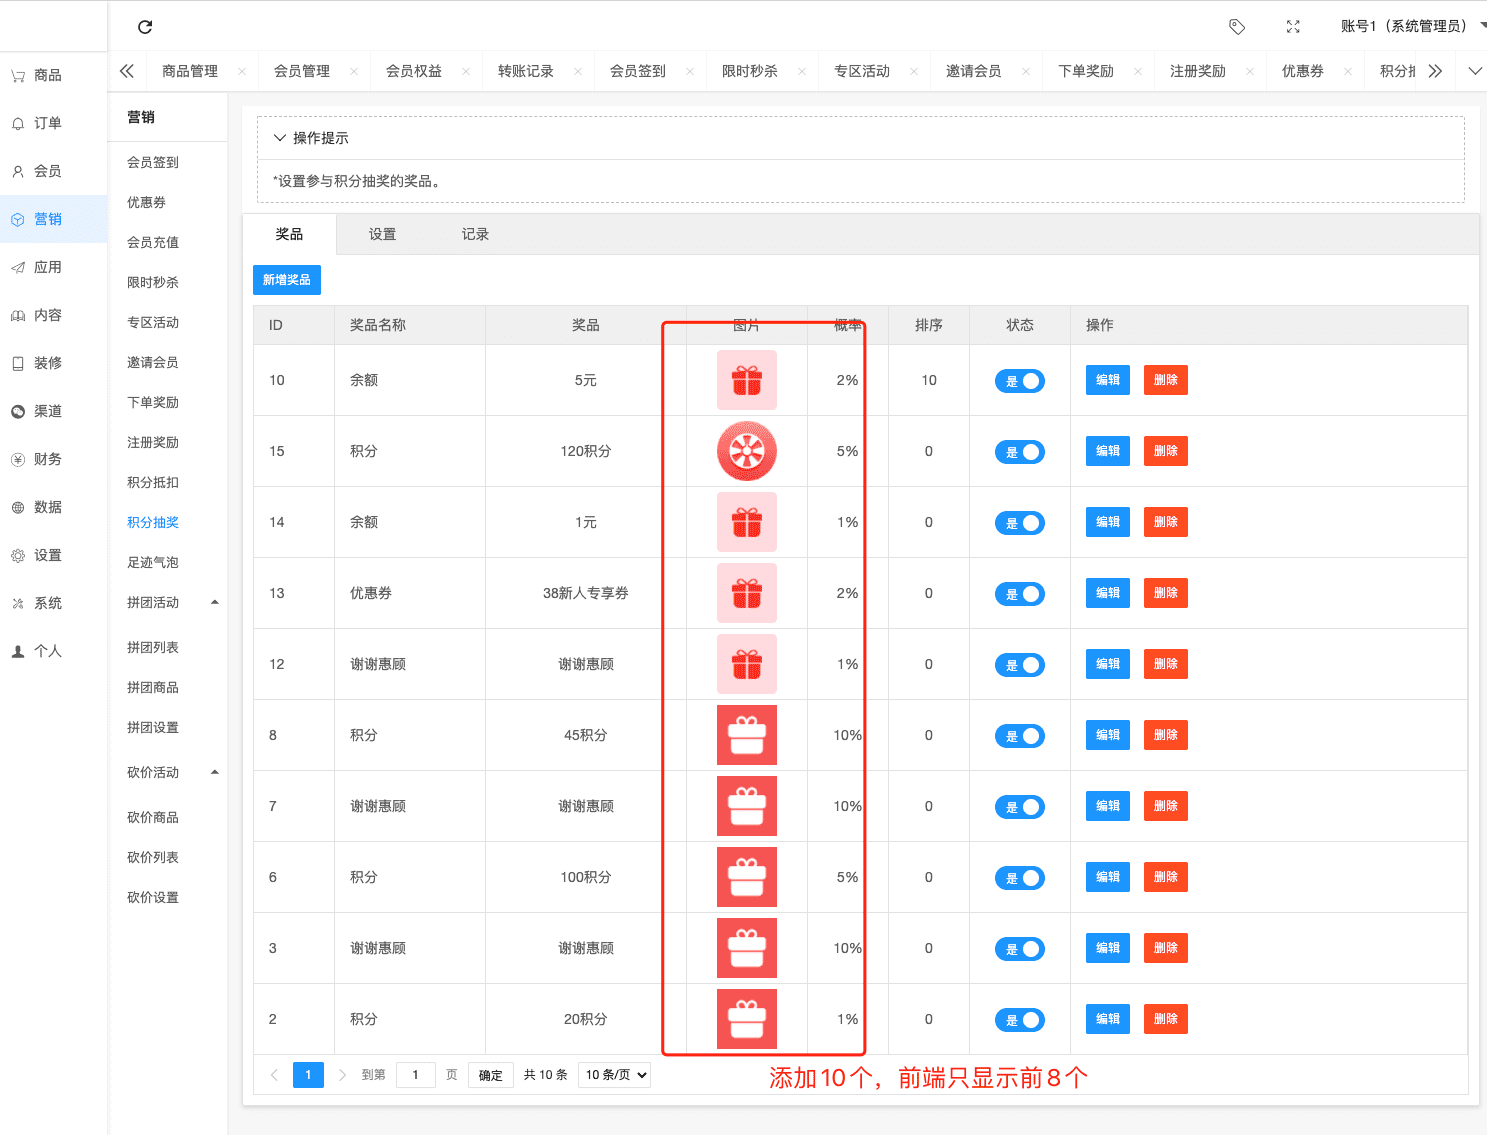Delete the 120积分 prize row
This screenshot has width=1487, height=1135.
(1165, 451)
